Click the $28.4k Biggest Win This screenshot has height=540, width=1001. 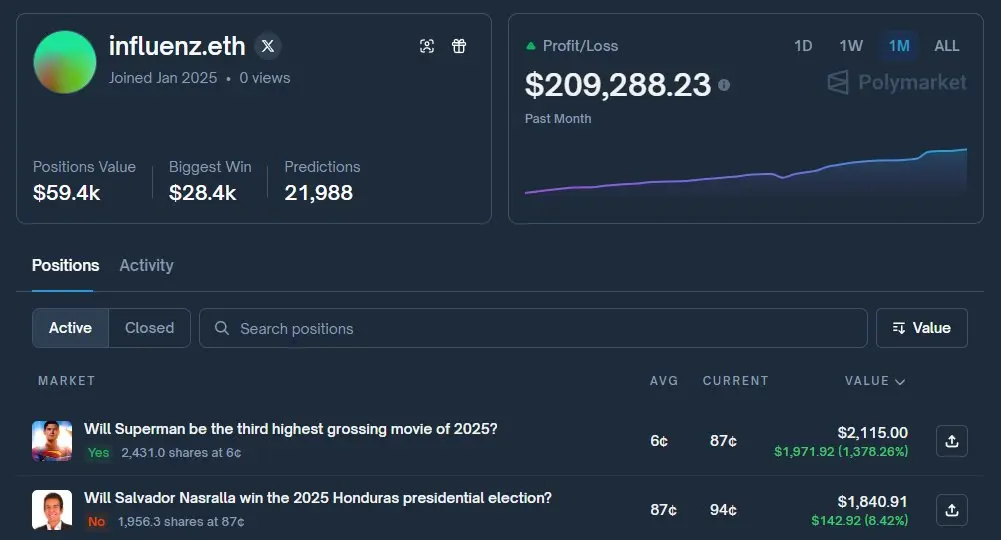pos(202,193)
